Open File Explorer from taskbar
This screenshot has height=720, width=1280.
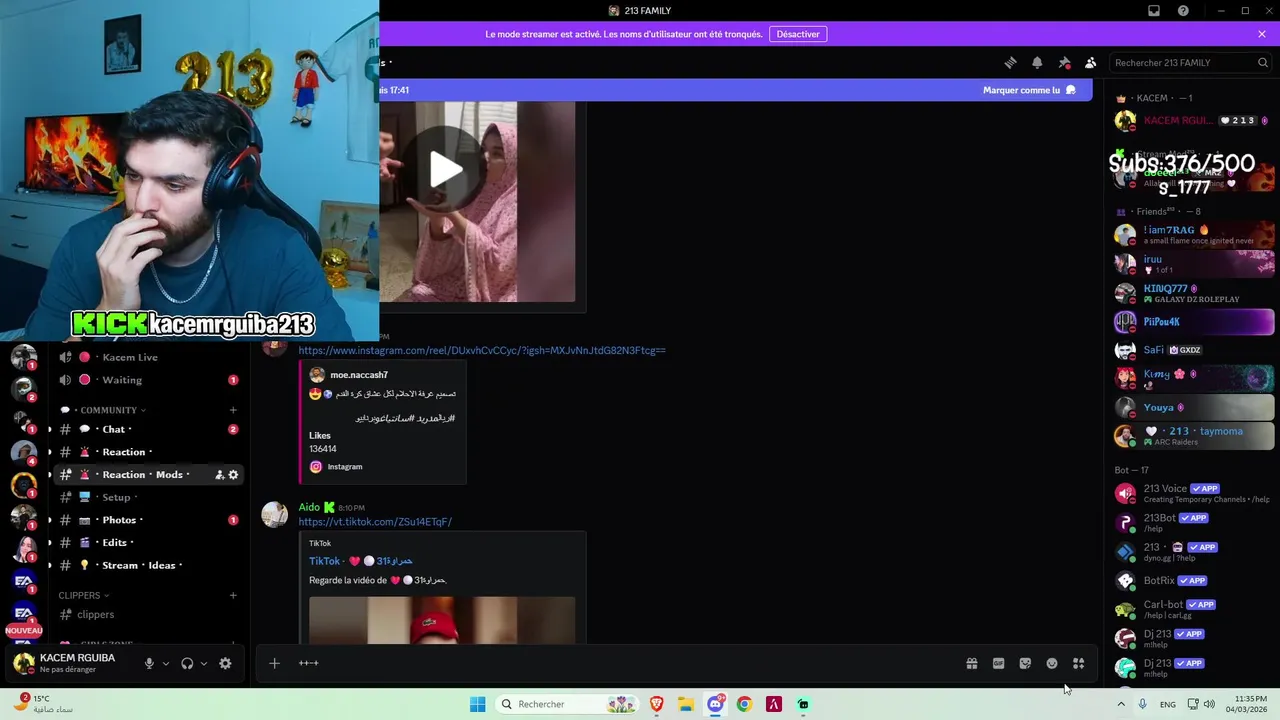(x=686, y=704)
